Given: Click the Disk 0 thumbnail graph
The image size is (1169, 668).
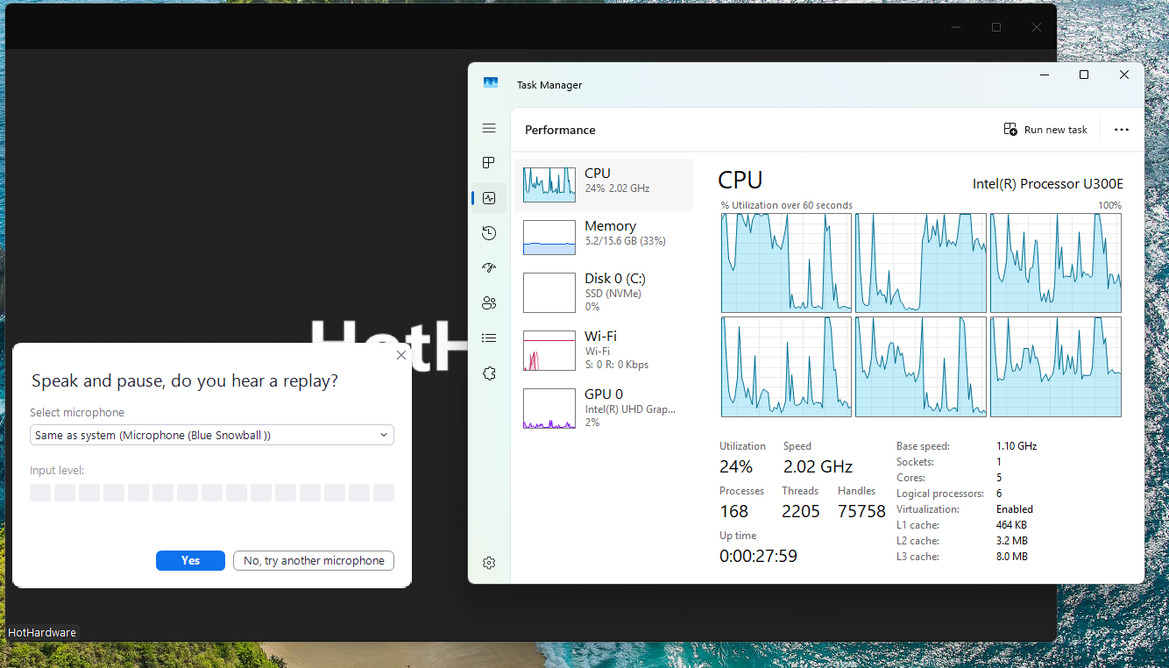Looking at the screenshot, I should click(x=549, y=292).
